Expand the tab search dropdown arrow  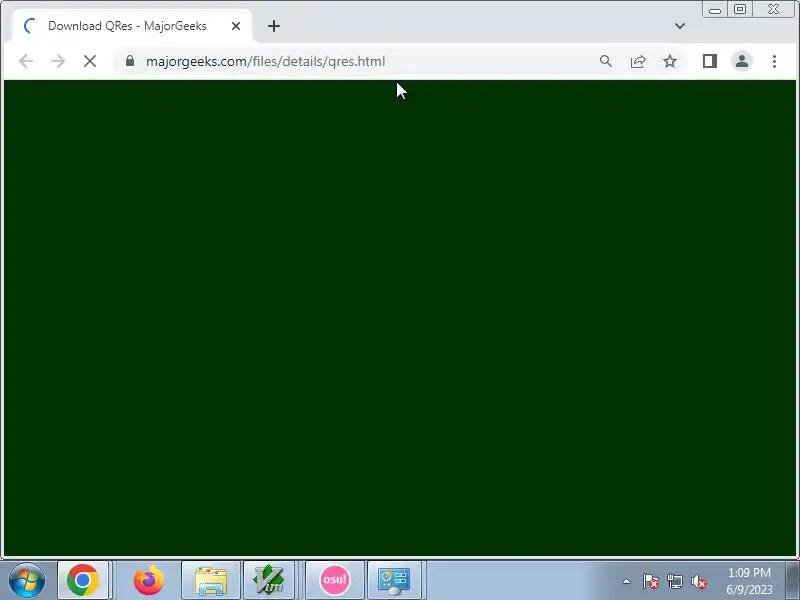tap(680, 26)
